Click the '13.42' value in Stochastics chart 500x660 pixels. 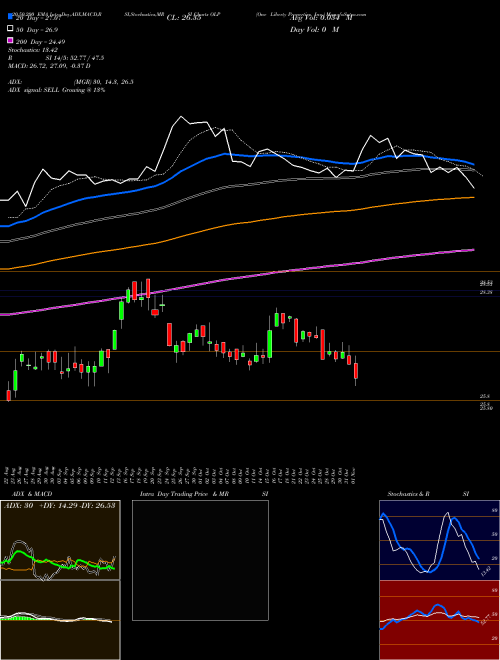click(x=487, y=572)
